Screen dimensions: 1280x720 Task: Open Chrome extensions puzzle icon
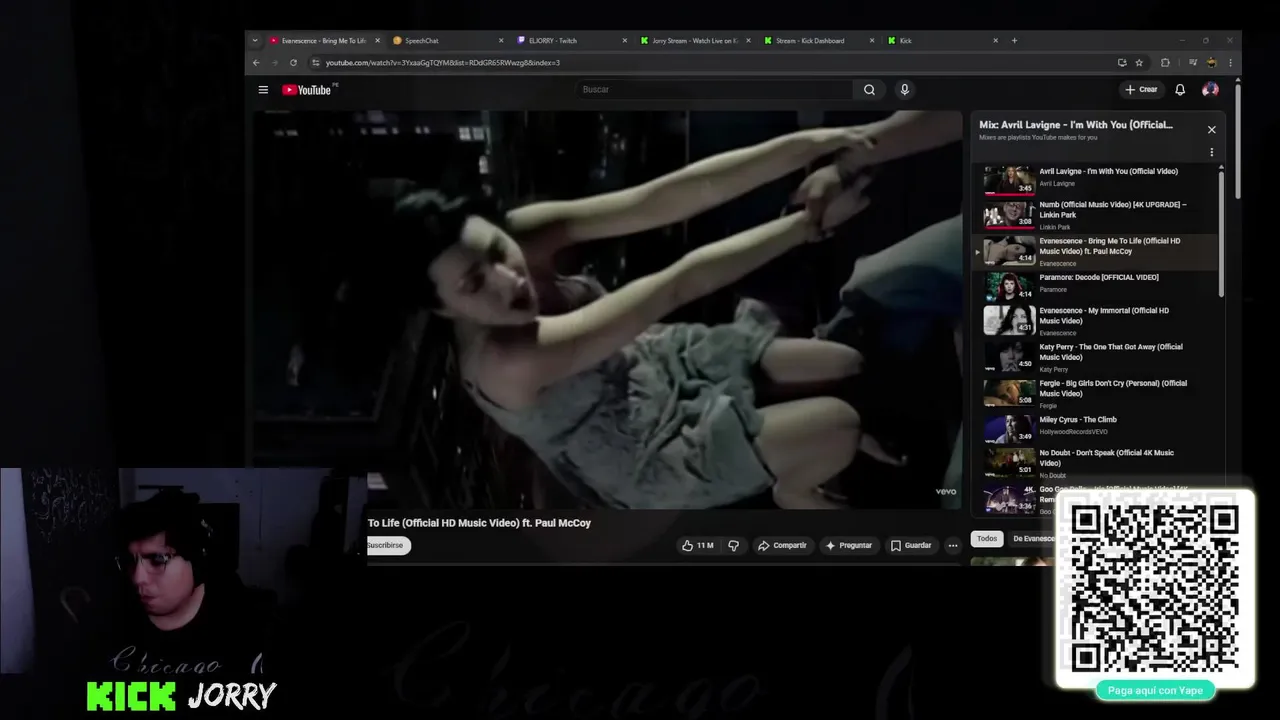[1165, 63]
